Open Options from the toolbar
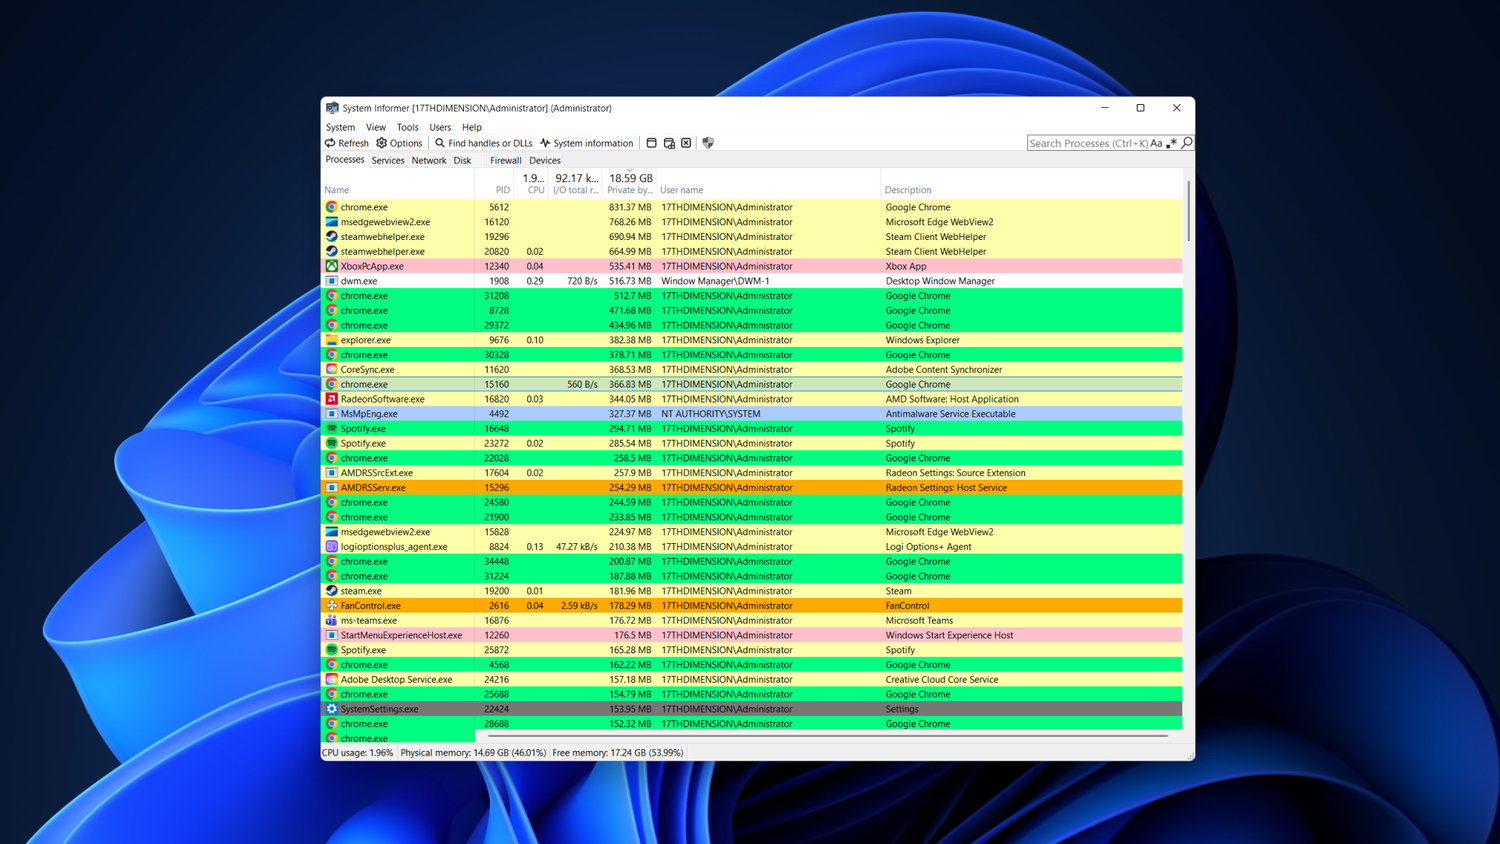Screen dimensions: 1500x844 point(399,143)
